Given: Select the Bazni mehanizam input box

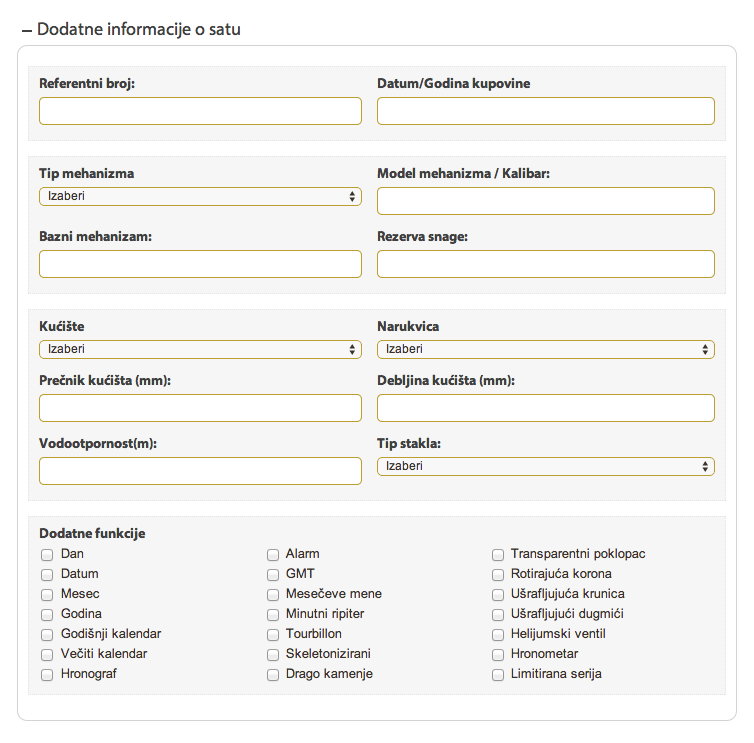Looking at the screenshot, I should (x=200, y=264).
